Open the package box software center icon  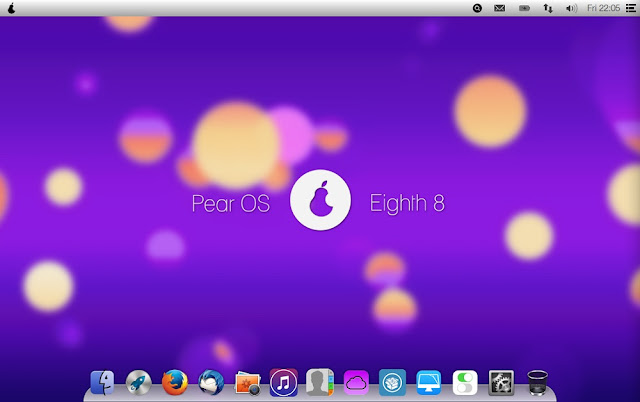point(392,382)
